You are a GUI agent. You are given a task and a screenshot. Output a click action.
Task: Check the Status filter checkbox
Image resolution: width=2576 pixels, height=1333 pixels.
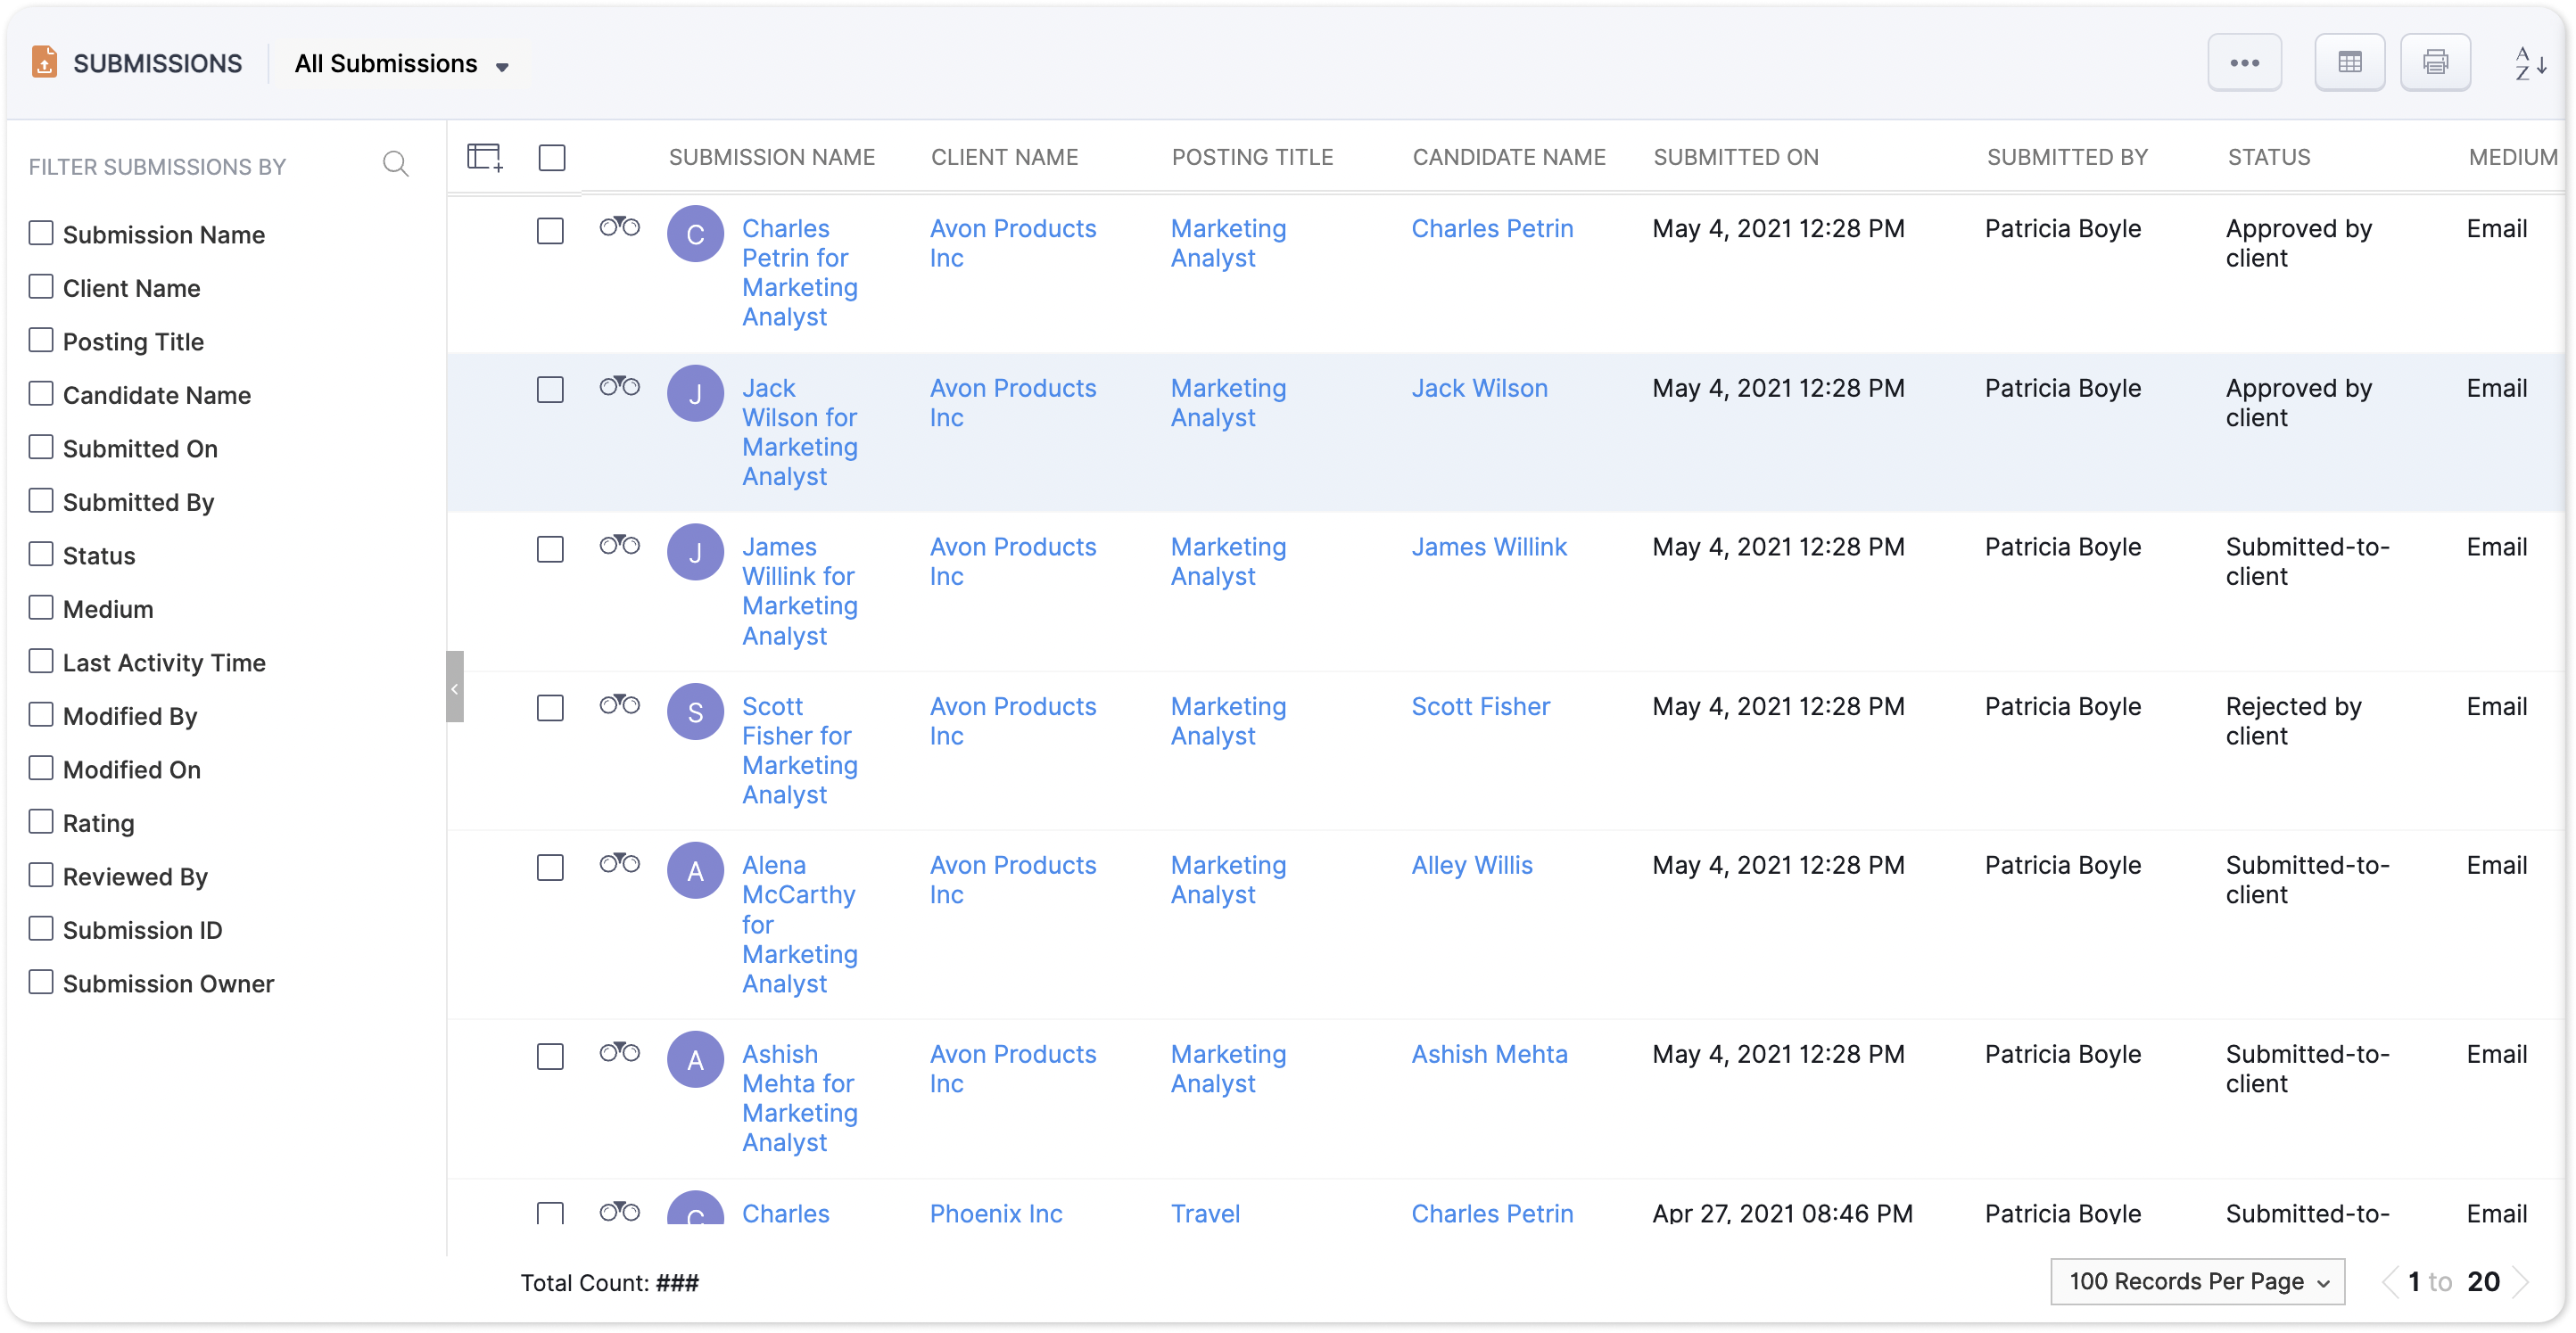(41, 555)
